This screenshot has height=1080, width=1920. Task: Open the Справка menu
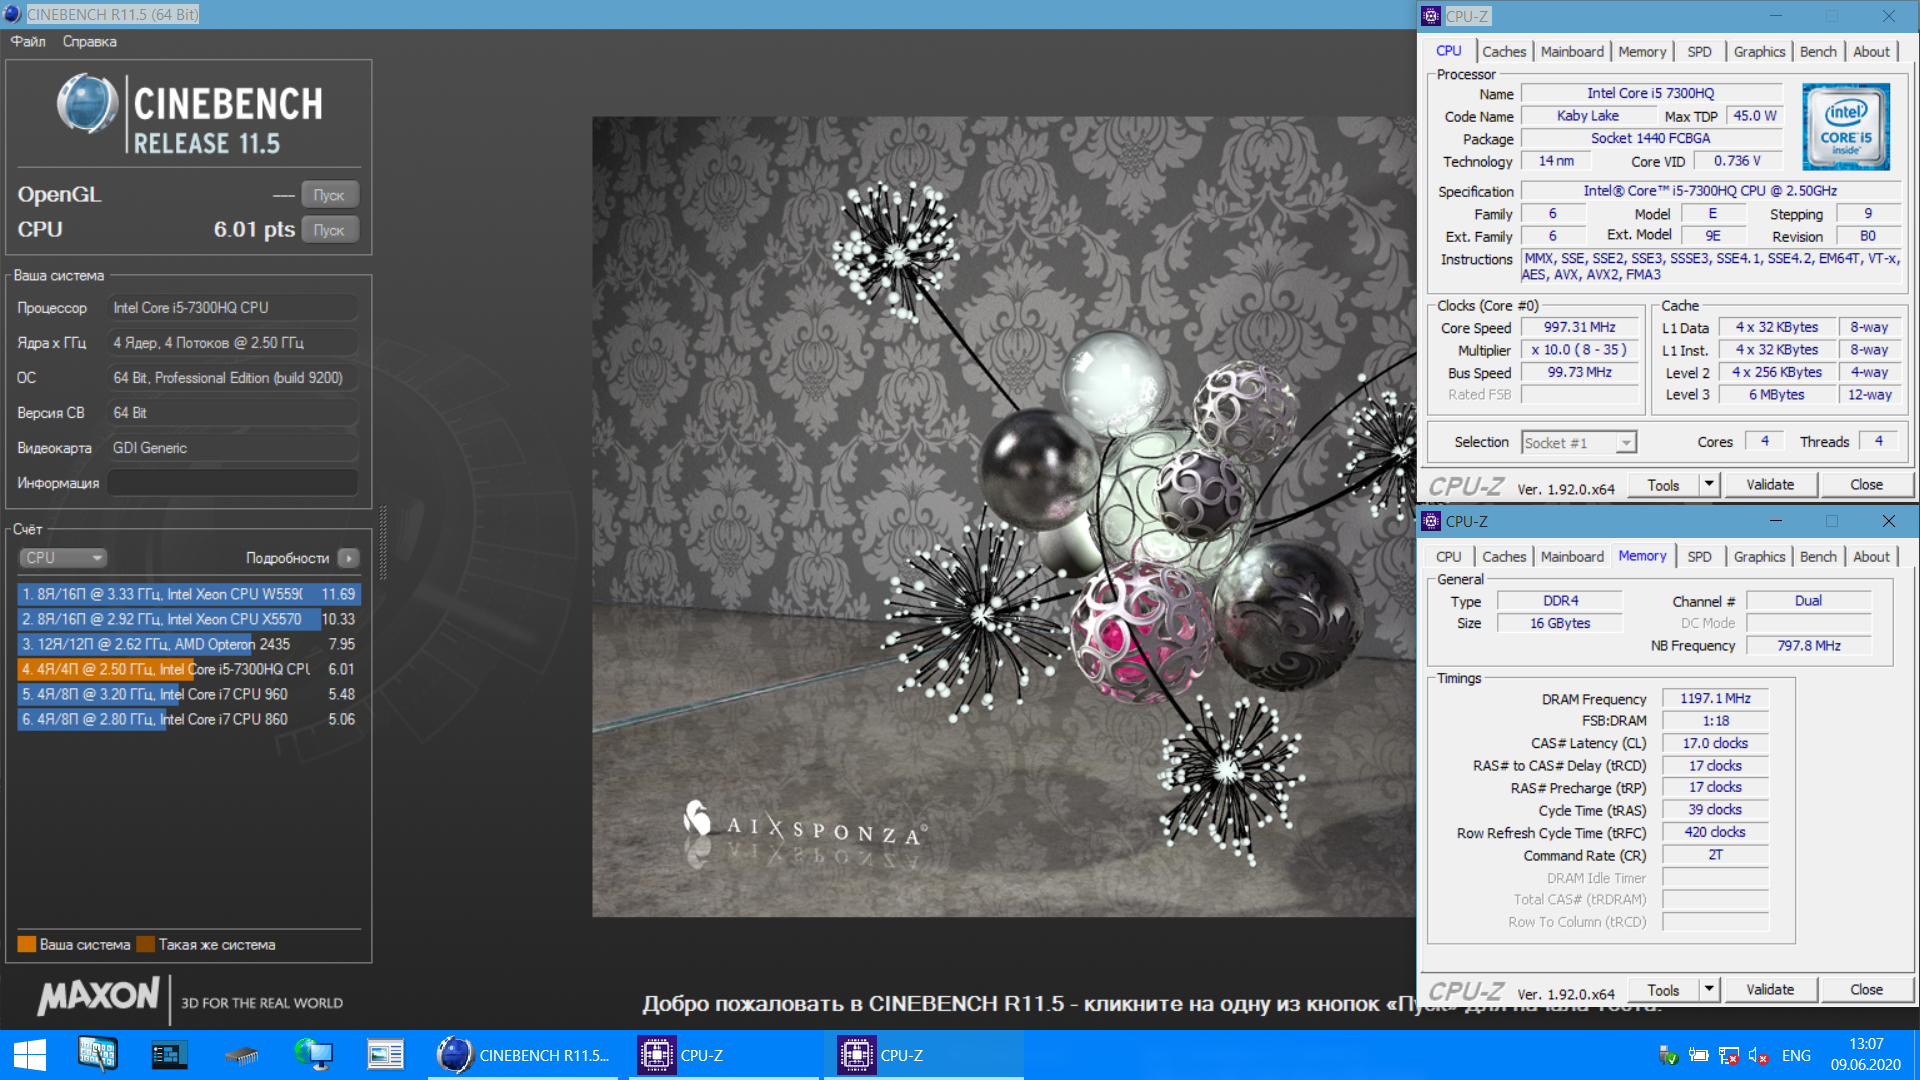click(x=90, y=41)
